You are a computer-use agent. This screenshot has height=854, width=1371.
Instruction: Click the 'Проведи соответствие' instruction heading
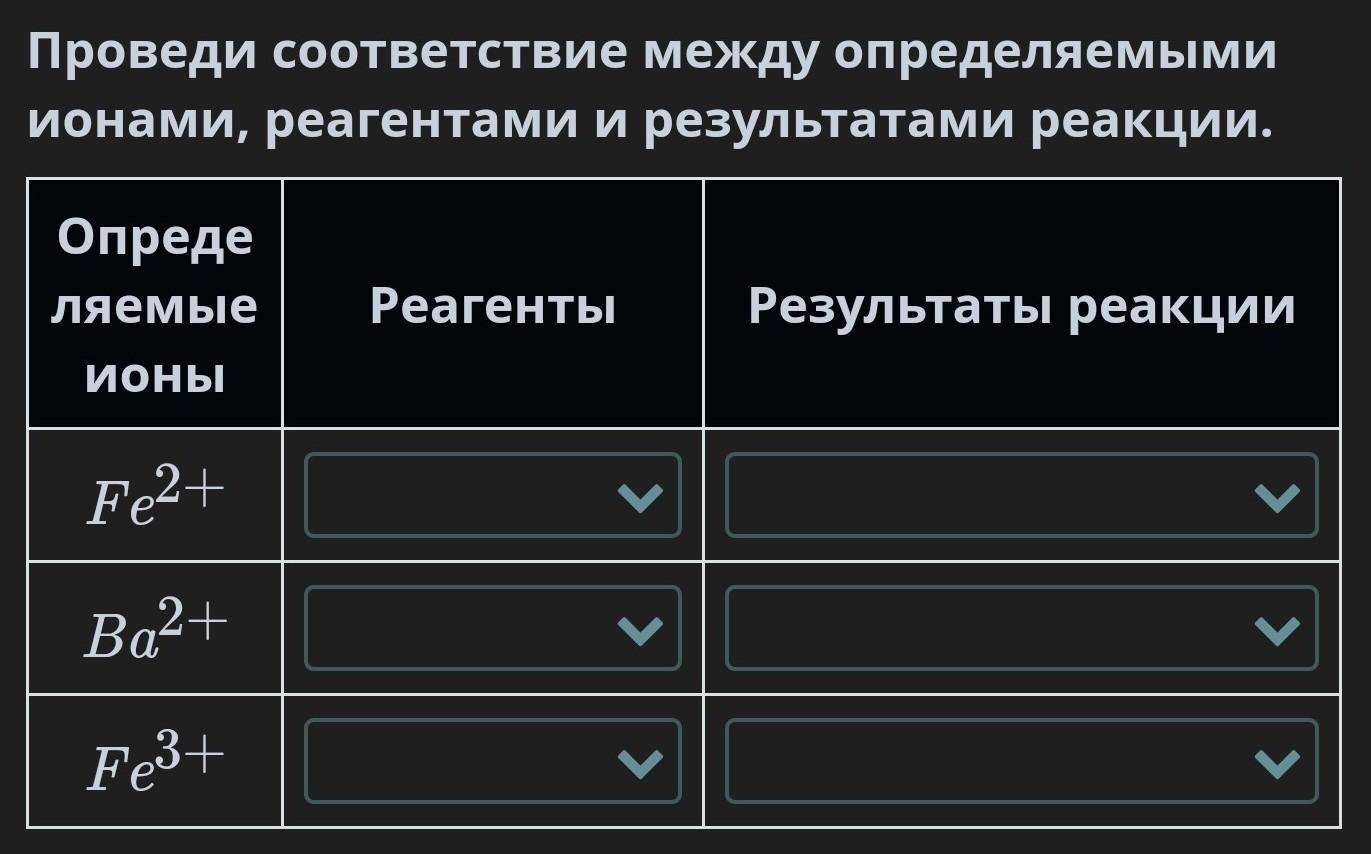(650, 85)
